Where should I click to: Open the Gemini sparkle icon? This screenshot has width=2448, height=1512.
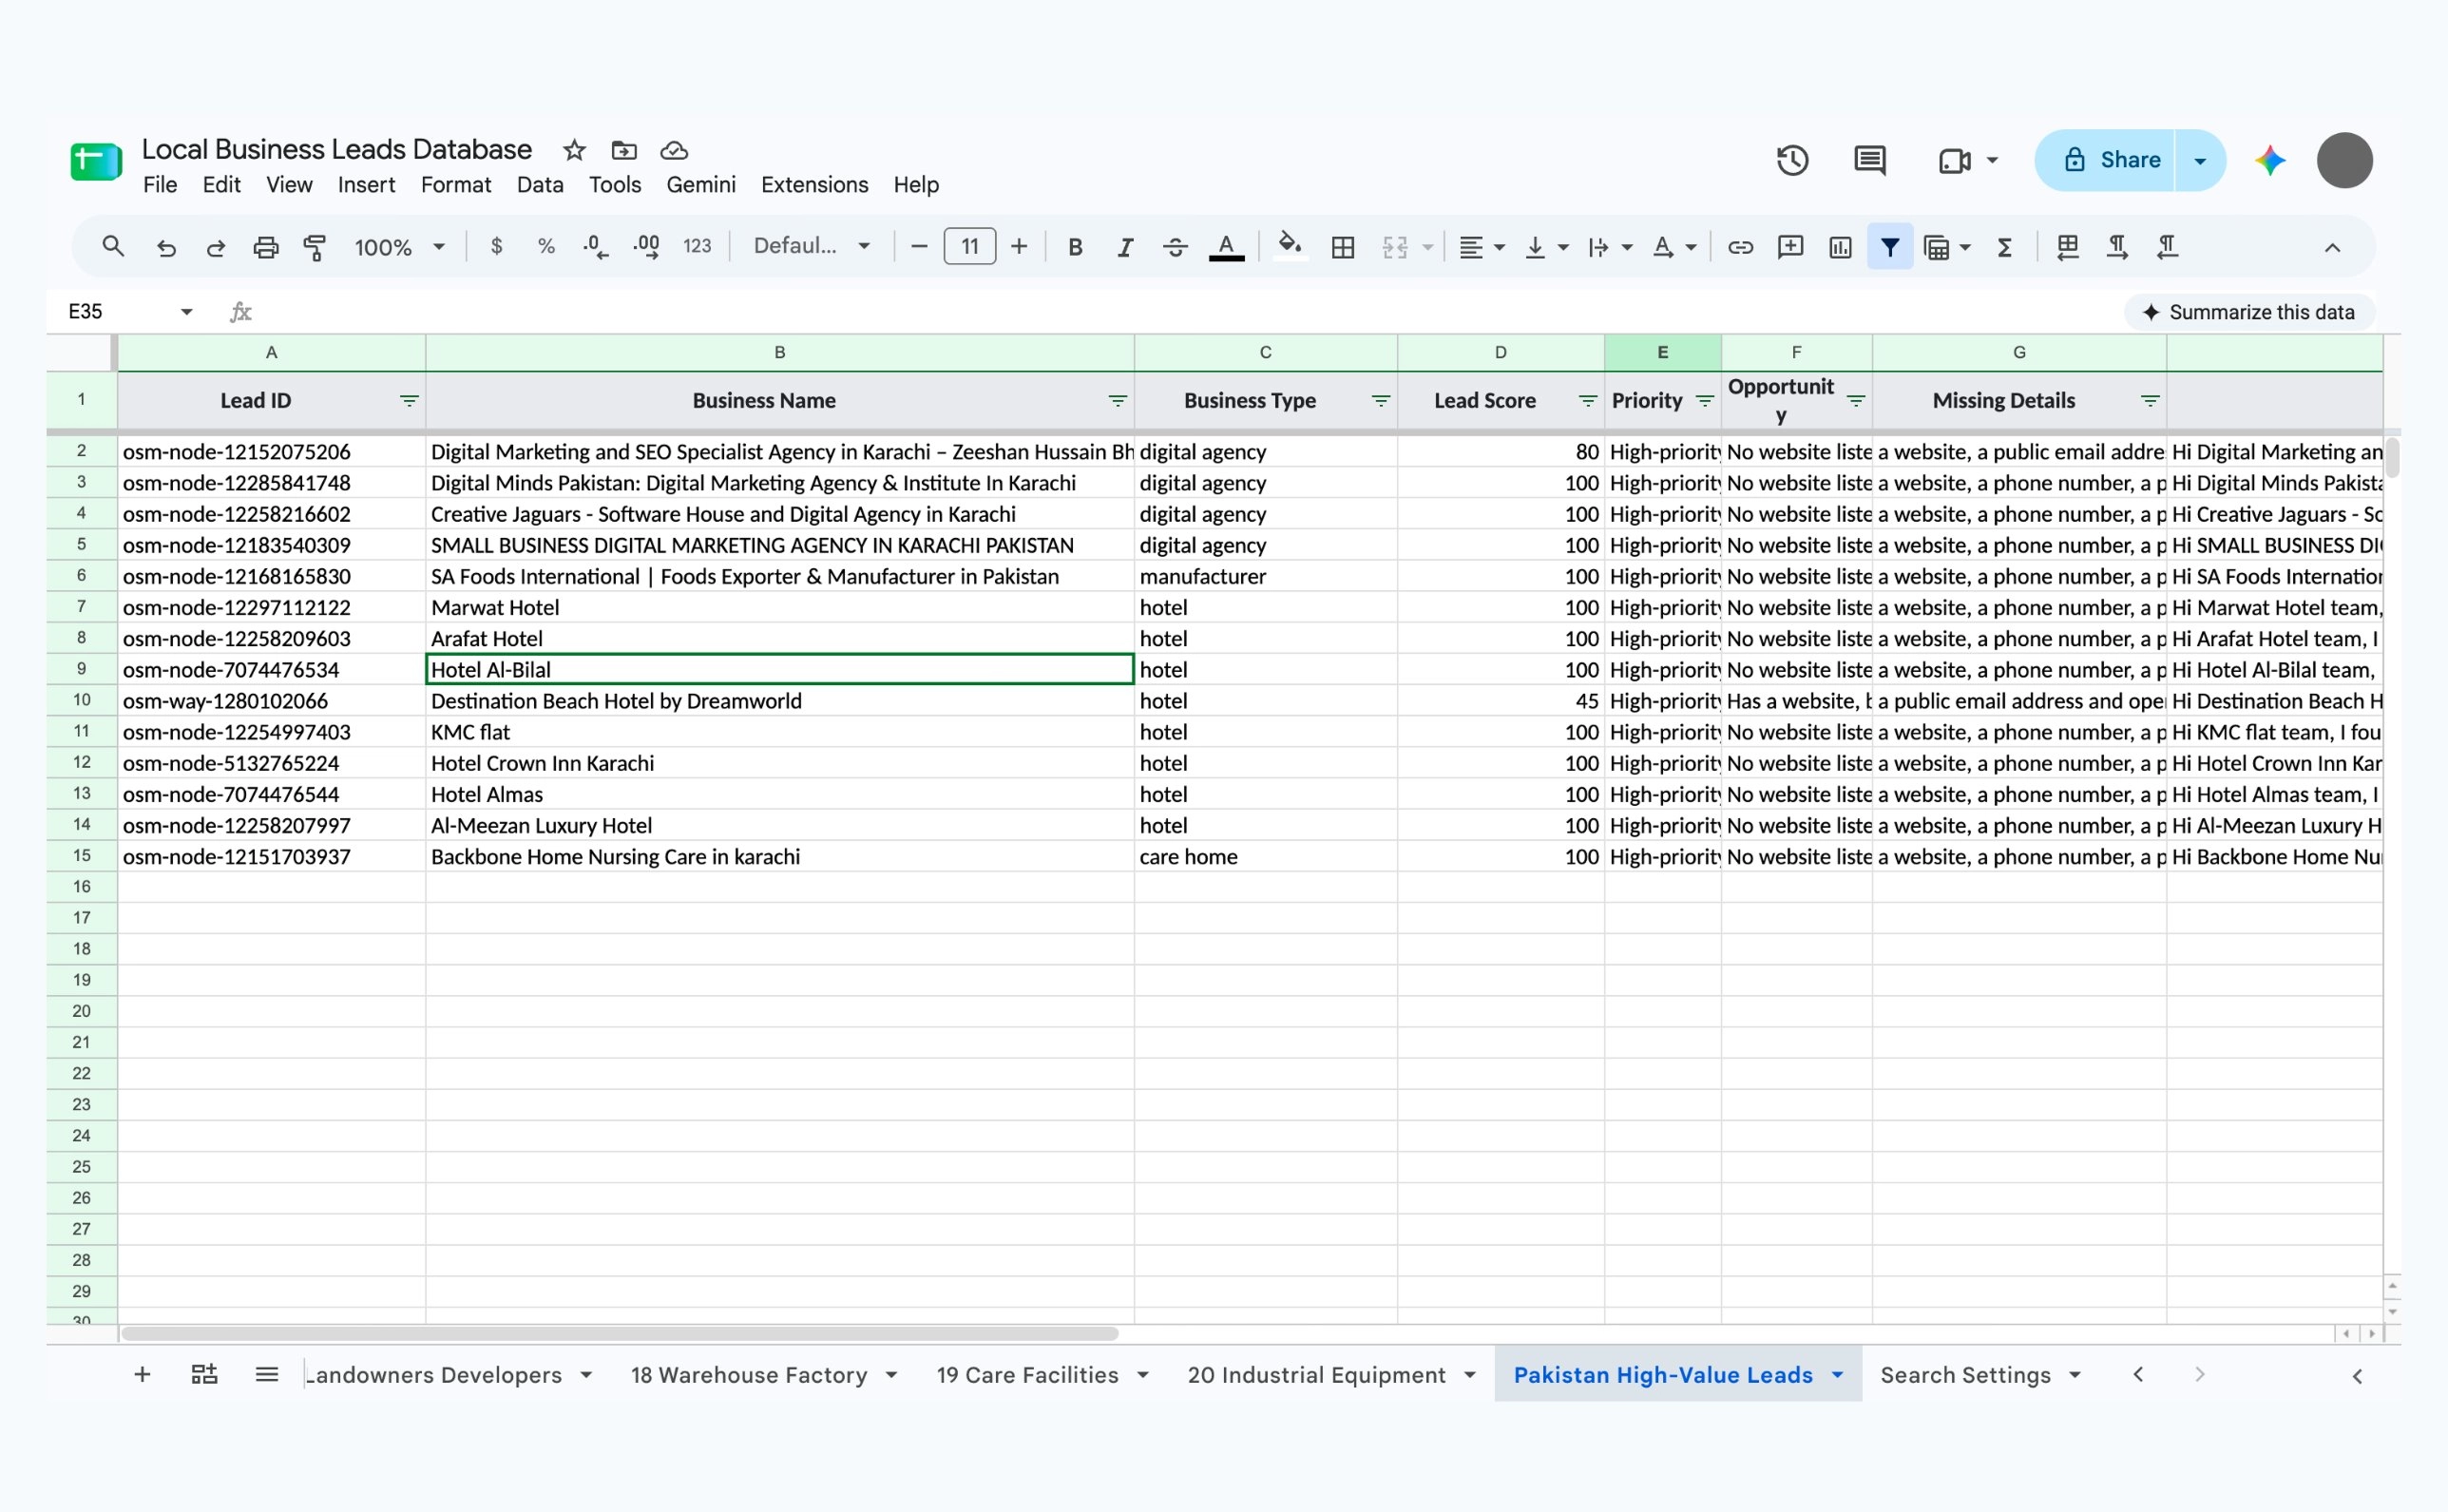tap(2270, 160)
